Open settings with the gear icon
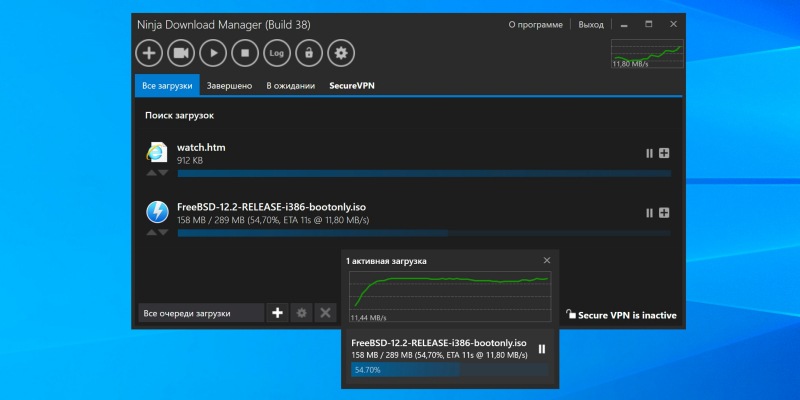 [341, 53]
